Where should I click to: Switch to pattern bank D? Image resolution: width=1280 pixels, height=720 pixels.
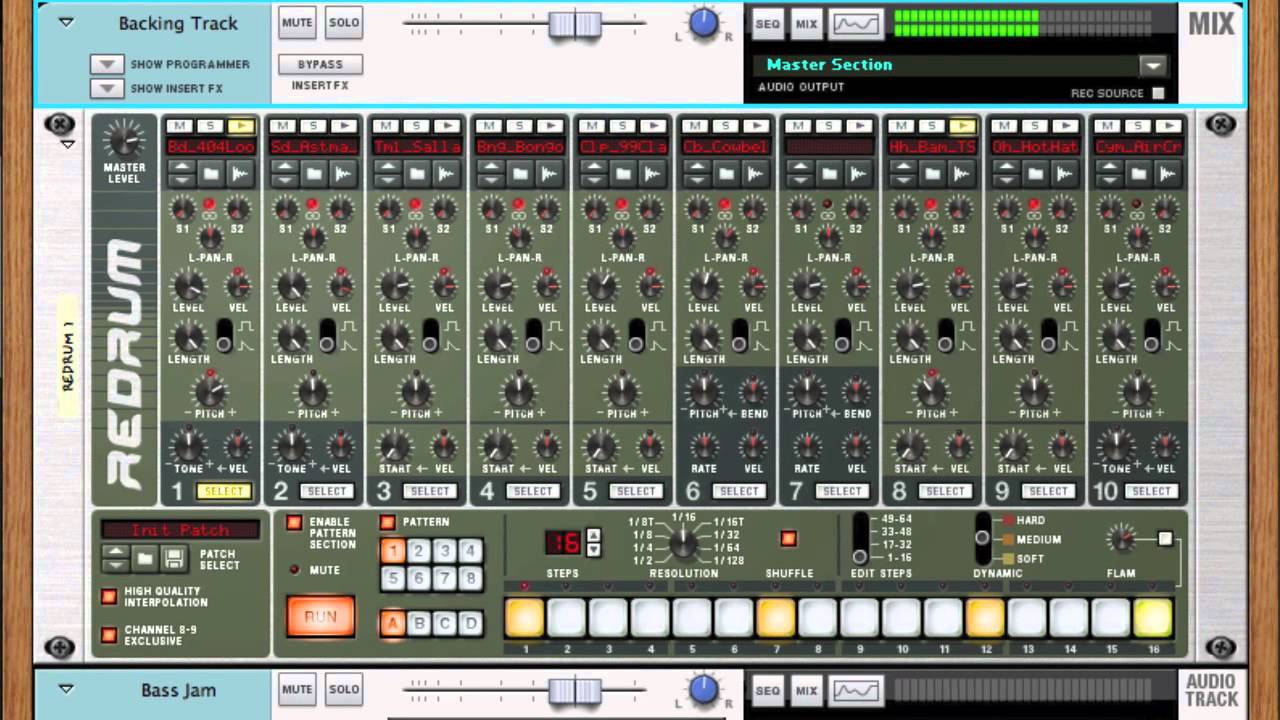(x=469, y=623)
